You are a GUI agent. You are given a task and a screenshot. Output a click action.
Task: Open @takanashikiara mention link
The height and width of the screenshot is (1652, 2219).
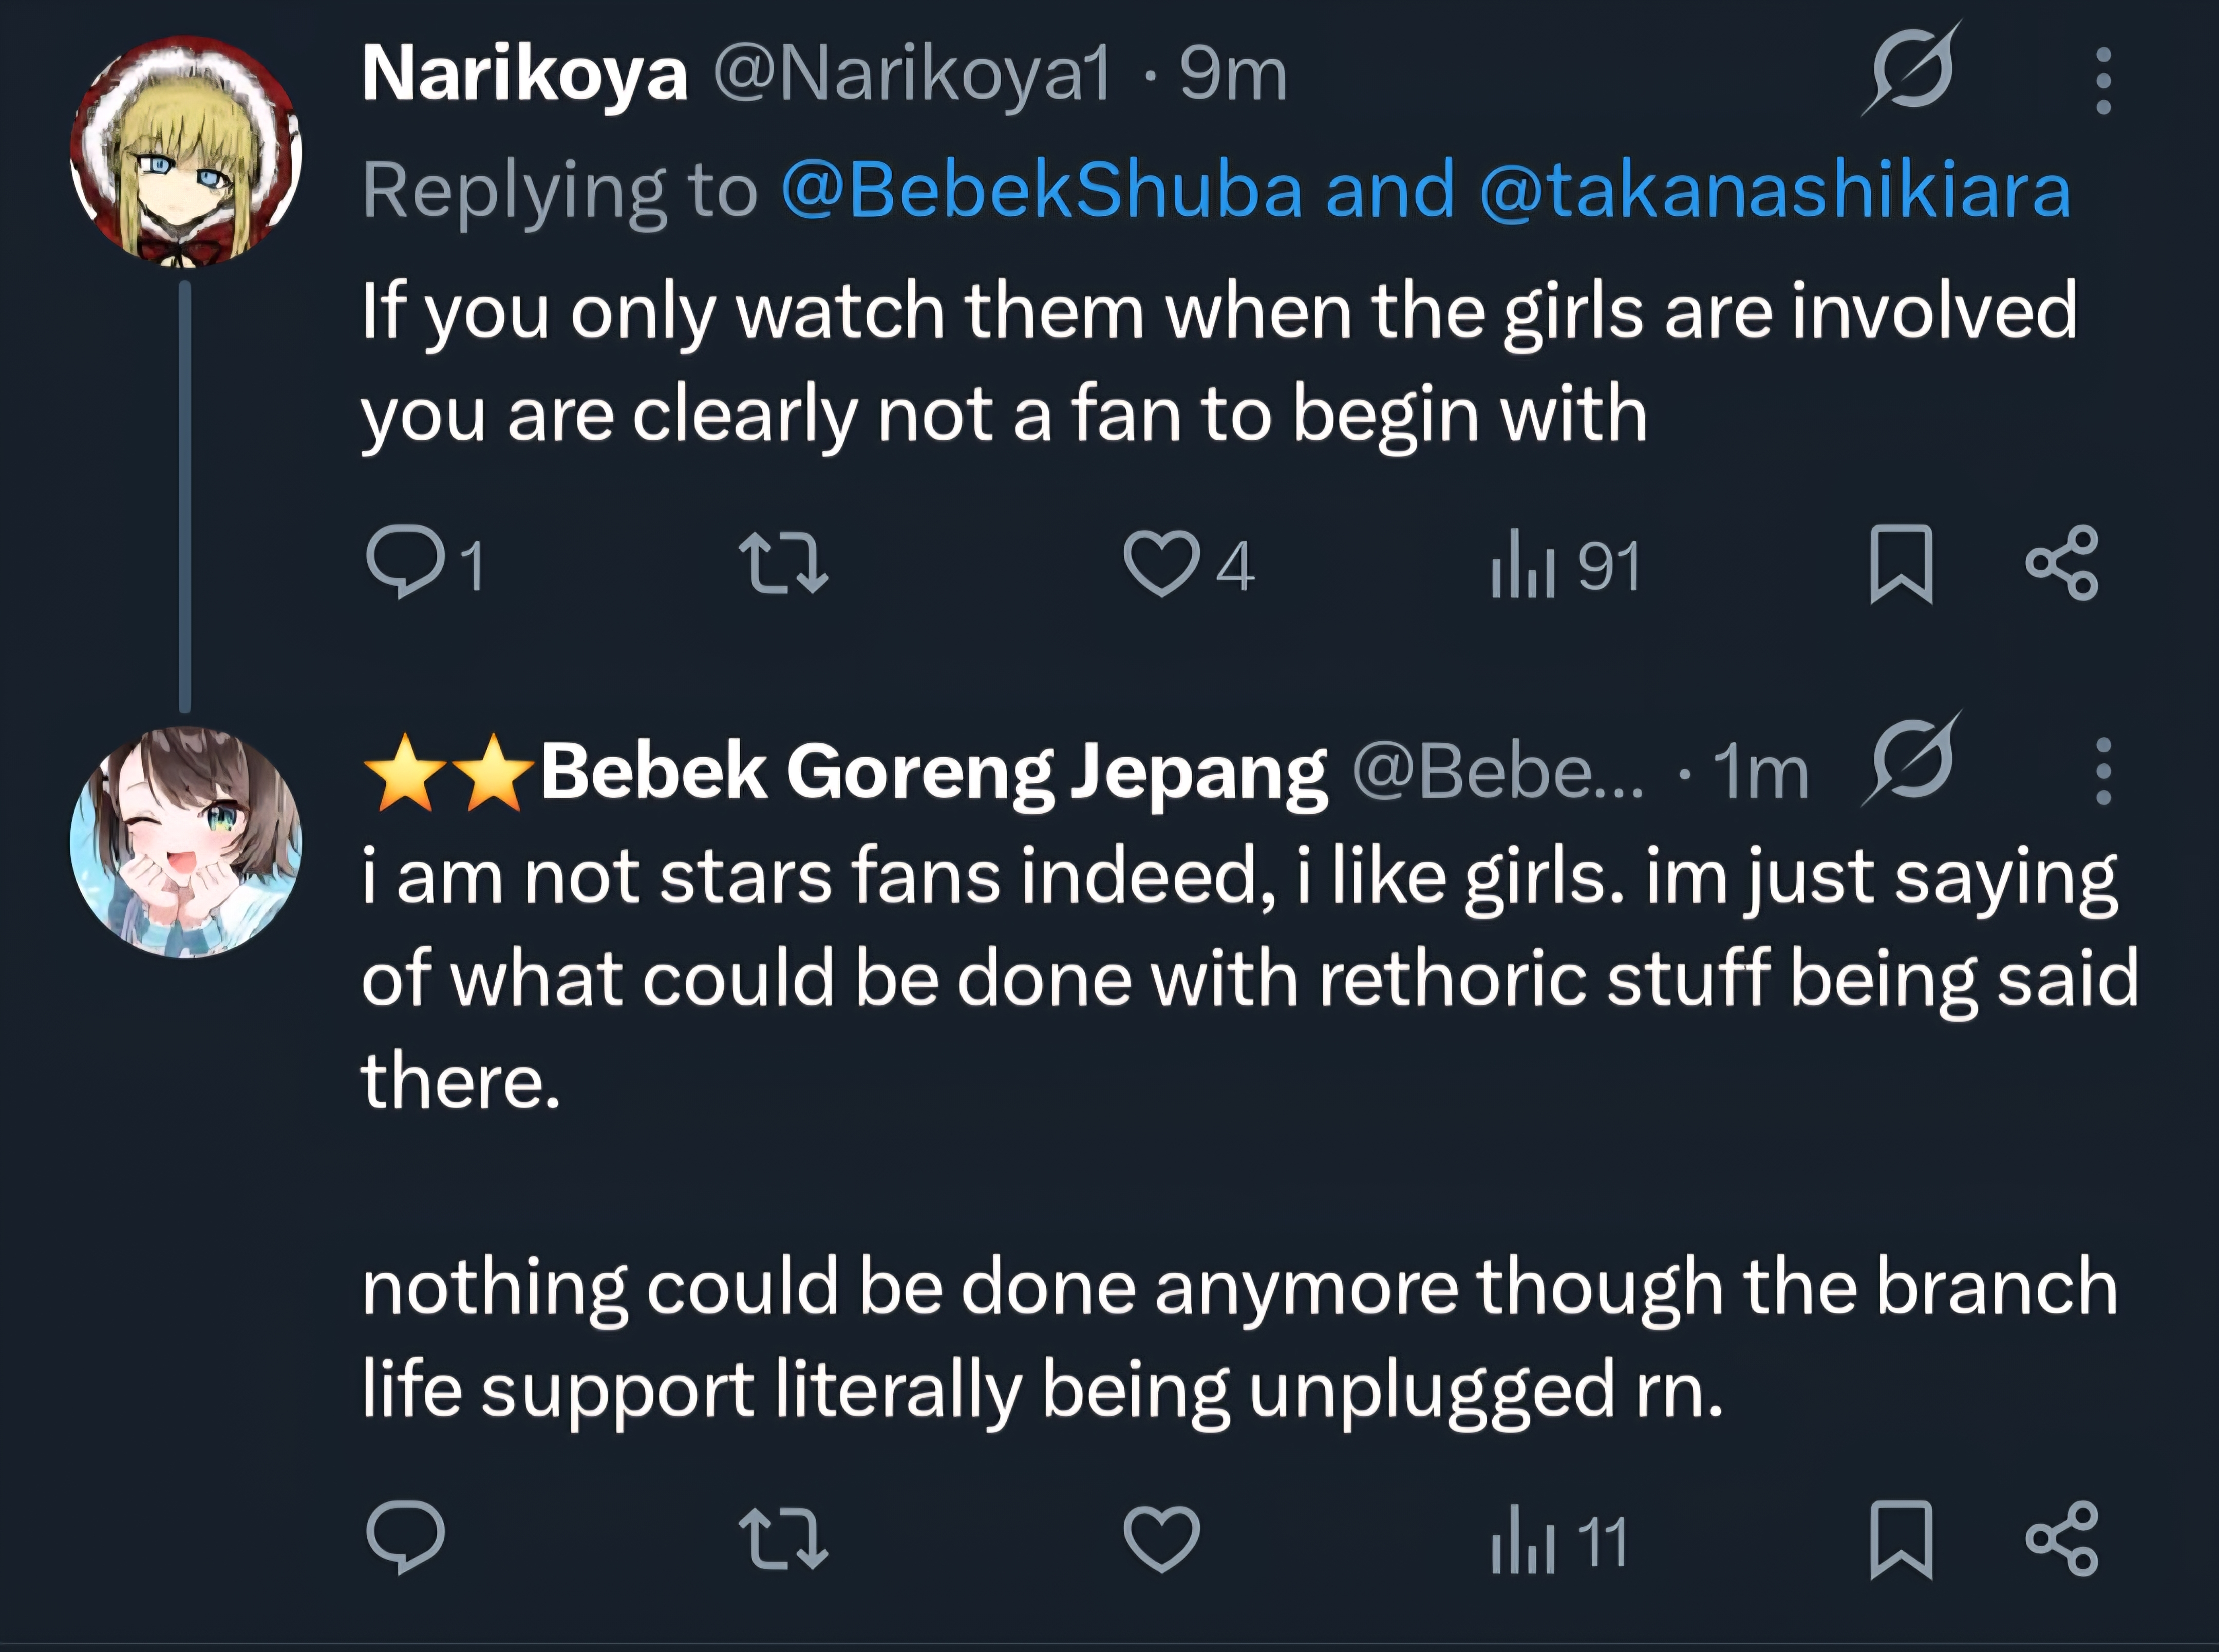coord(1774,190)
